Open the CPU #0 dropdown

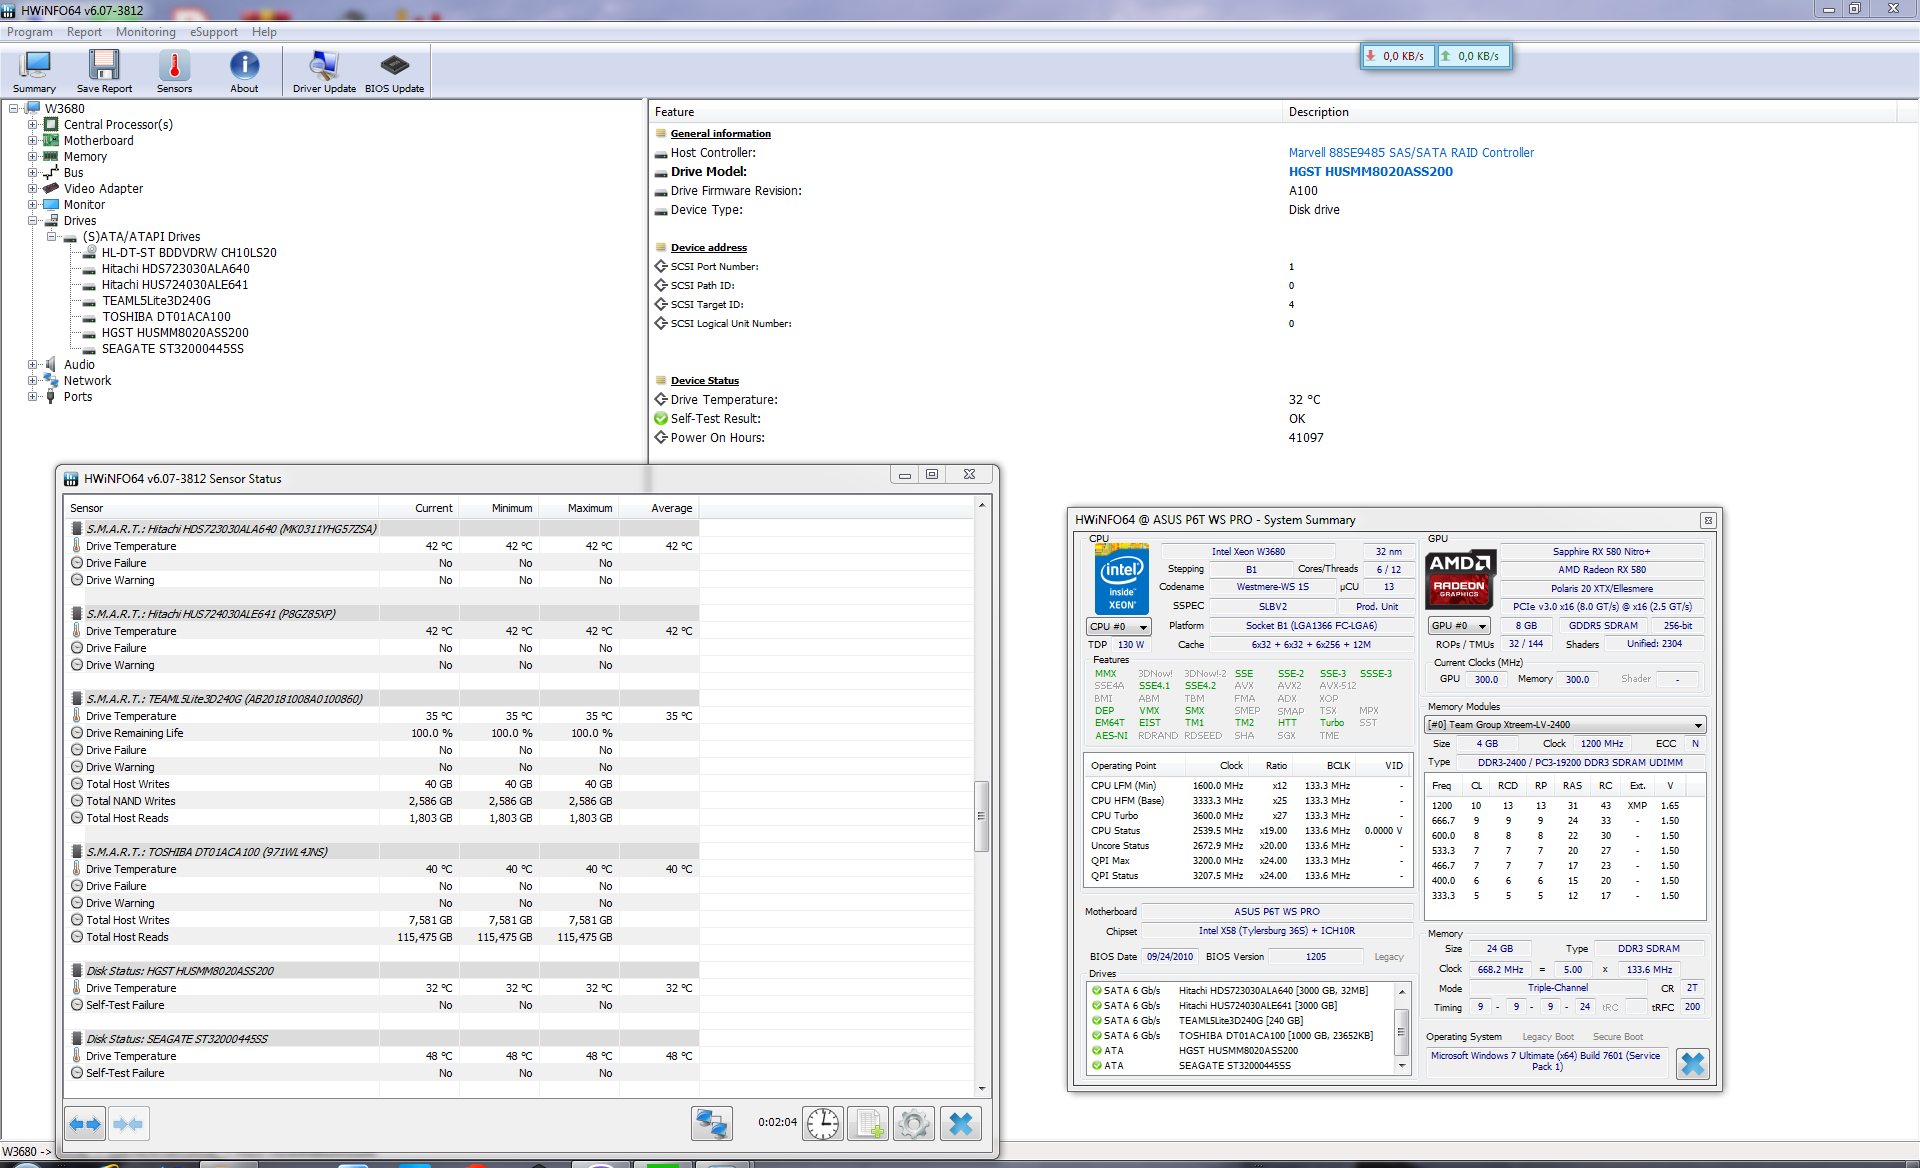tap(1119, 627)
